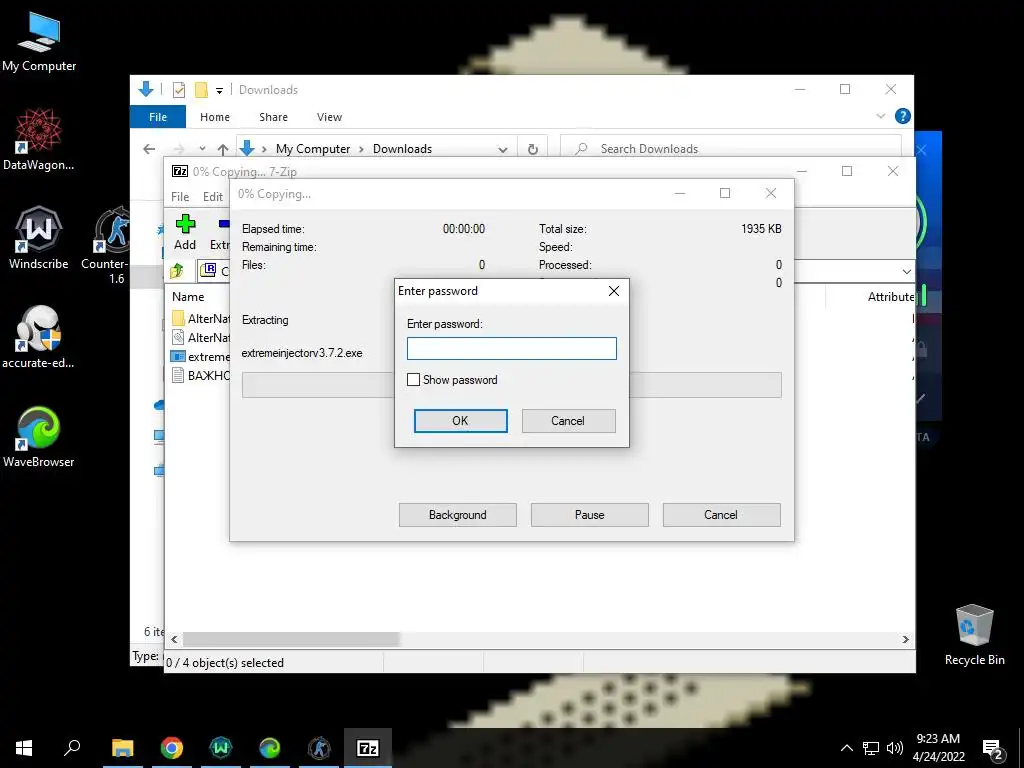Click the Background button in copying dialog
Image resolution: width=1024 pixels, height=768 pixels.
pos(458,515)
